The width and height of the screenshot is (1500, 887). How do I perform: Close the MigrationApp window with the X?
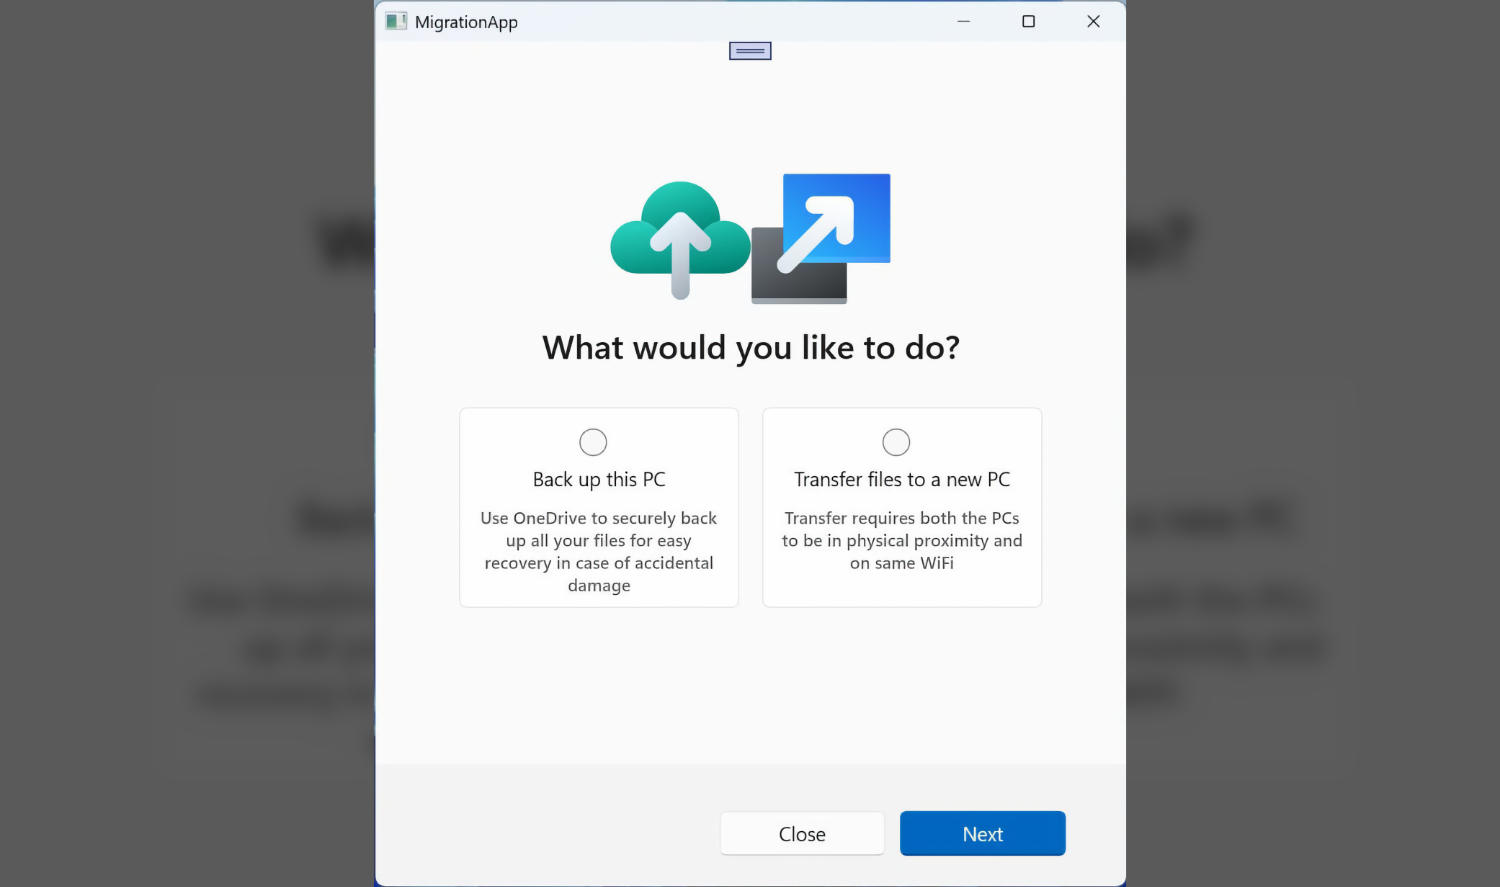(x=1093, y=21)
